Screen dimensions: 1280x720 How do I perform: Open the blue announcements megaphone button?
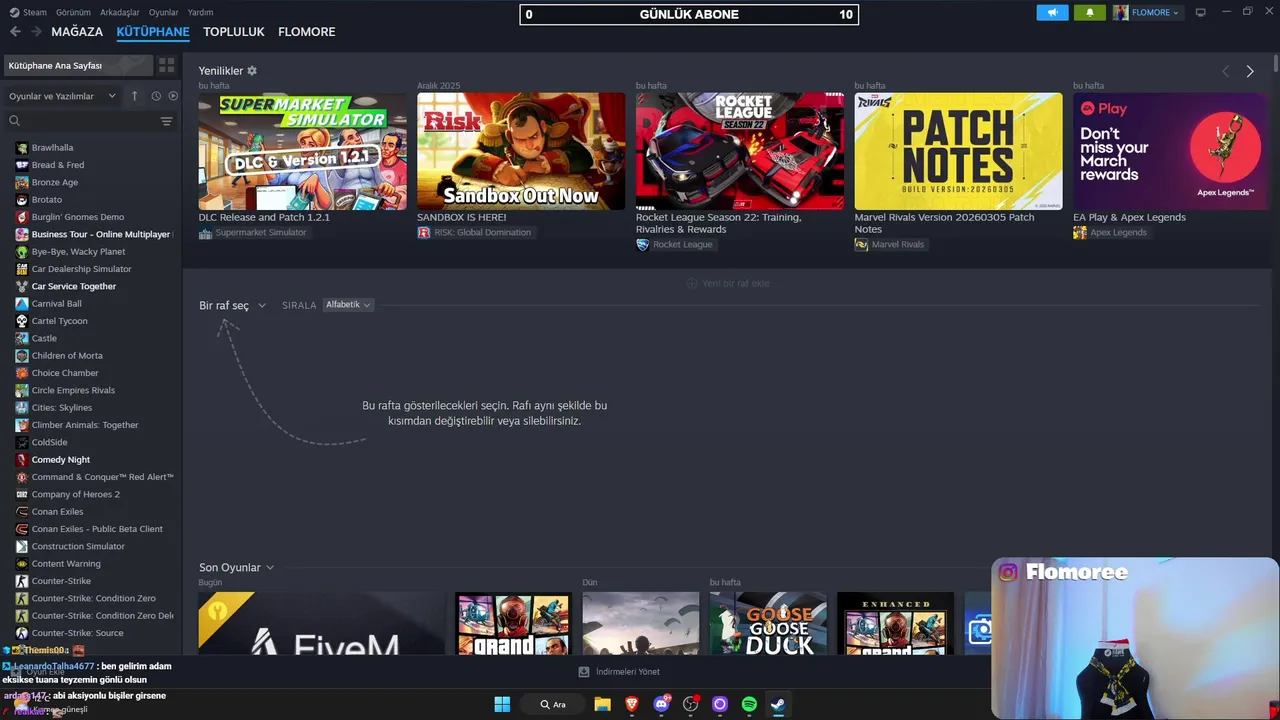[1052, 12]
